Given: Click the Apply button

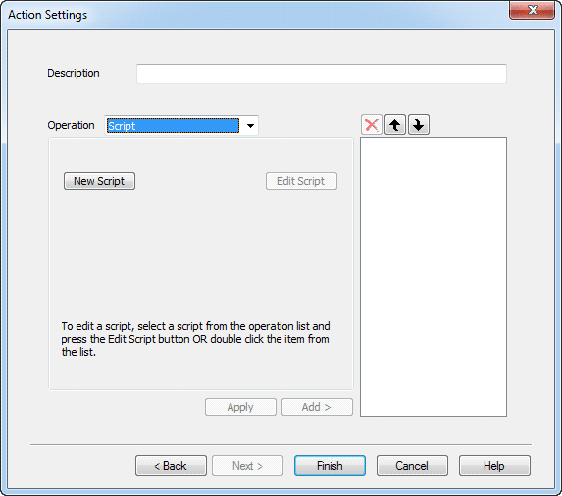Looking at the screenshot, I should pyautogui.click(x=240, y=407).
